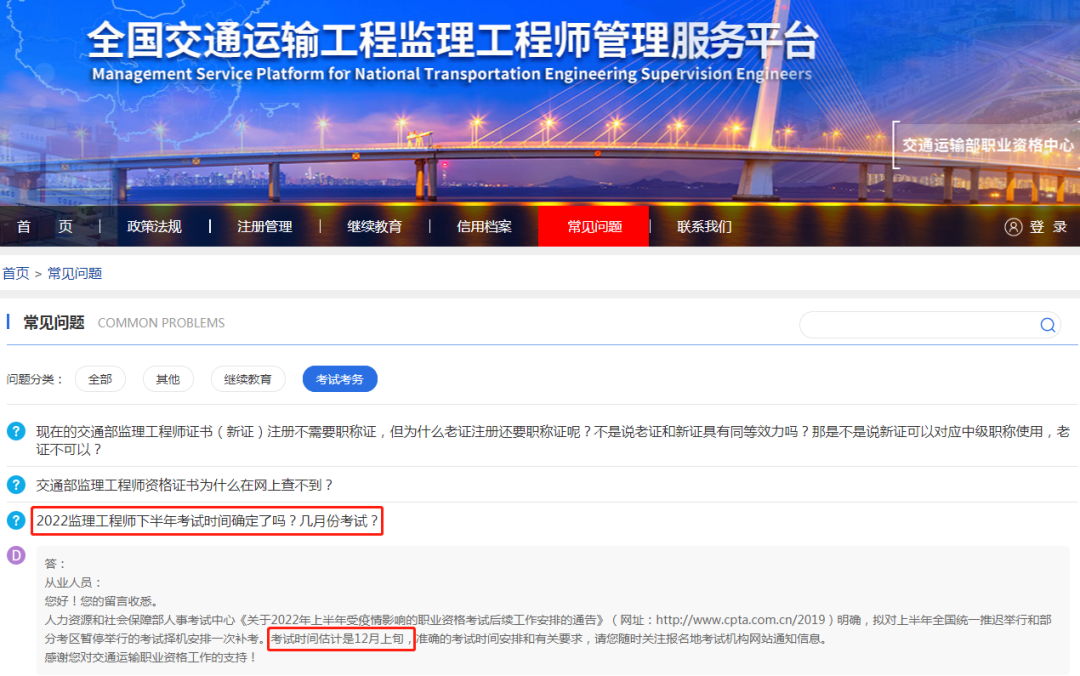1080x676 pixels.
Task: Click the 问题分类 label
Action: [x=34, y=379]
